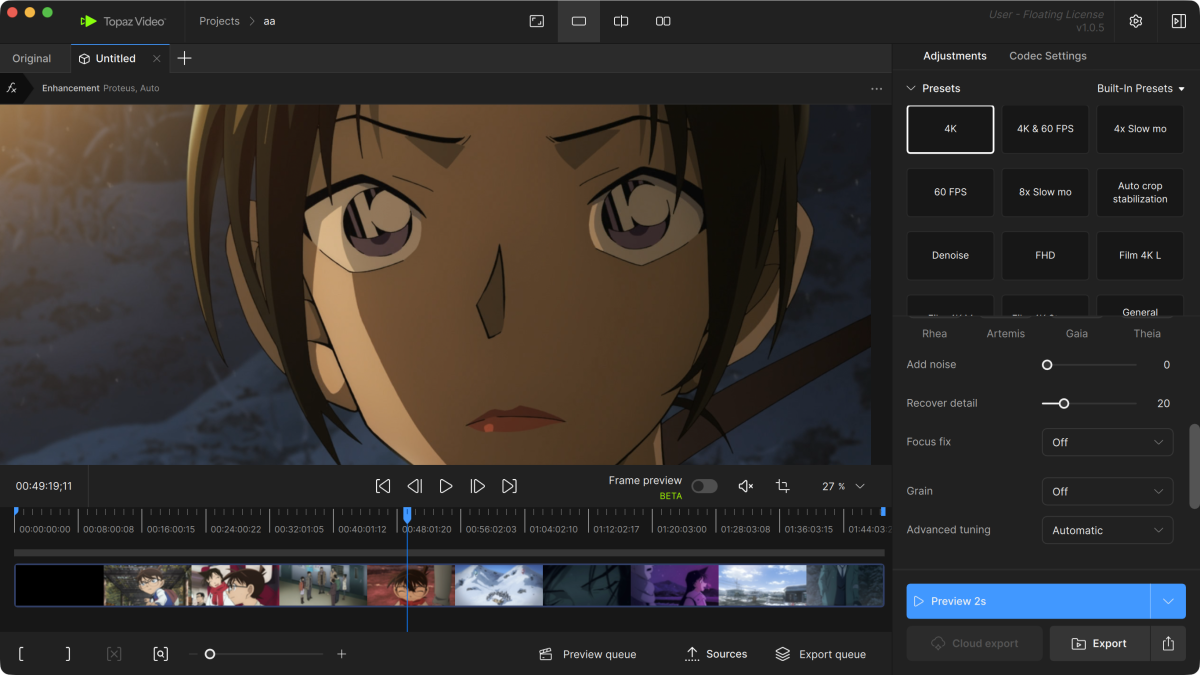Start the Preview 2s render

(1028, 601)
